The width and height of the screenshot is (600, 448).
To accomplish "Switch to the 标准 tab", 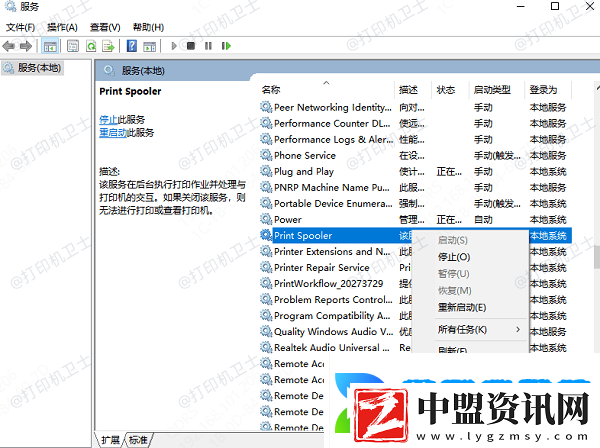I will (138, 440).
